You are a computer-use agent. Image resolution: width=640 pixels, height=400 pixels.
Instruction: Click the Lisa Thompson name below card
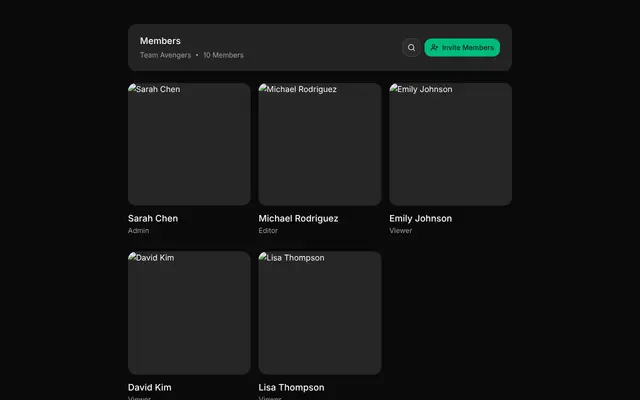pos(291,387)
